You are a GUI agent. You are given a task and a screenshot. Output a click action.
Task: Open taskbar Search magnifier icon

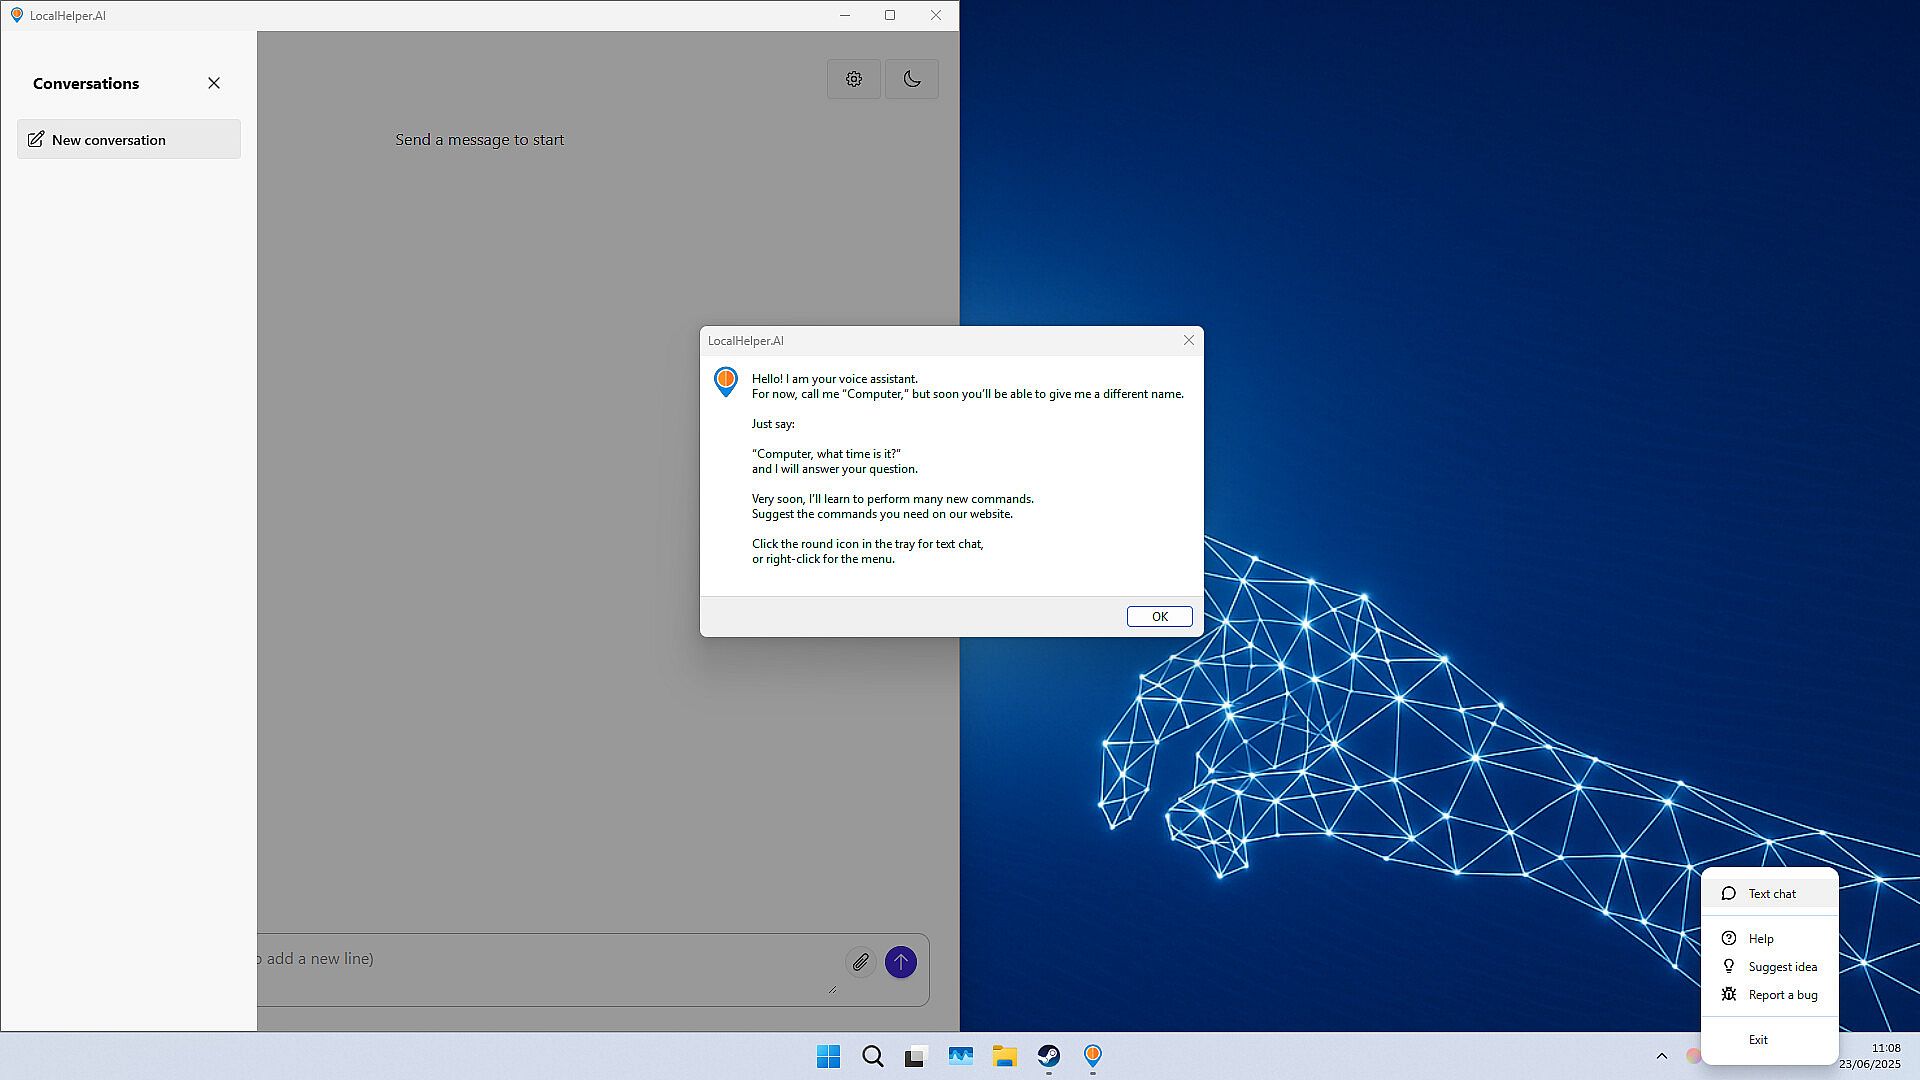tap(872, 1057)
